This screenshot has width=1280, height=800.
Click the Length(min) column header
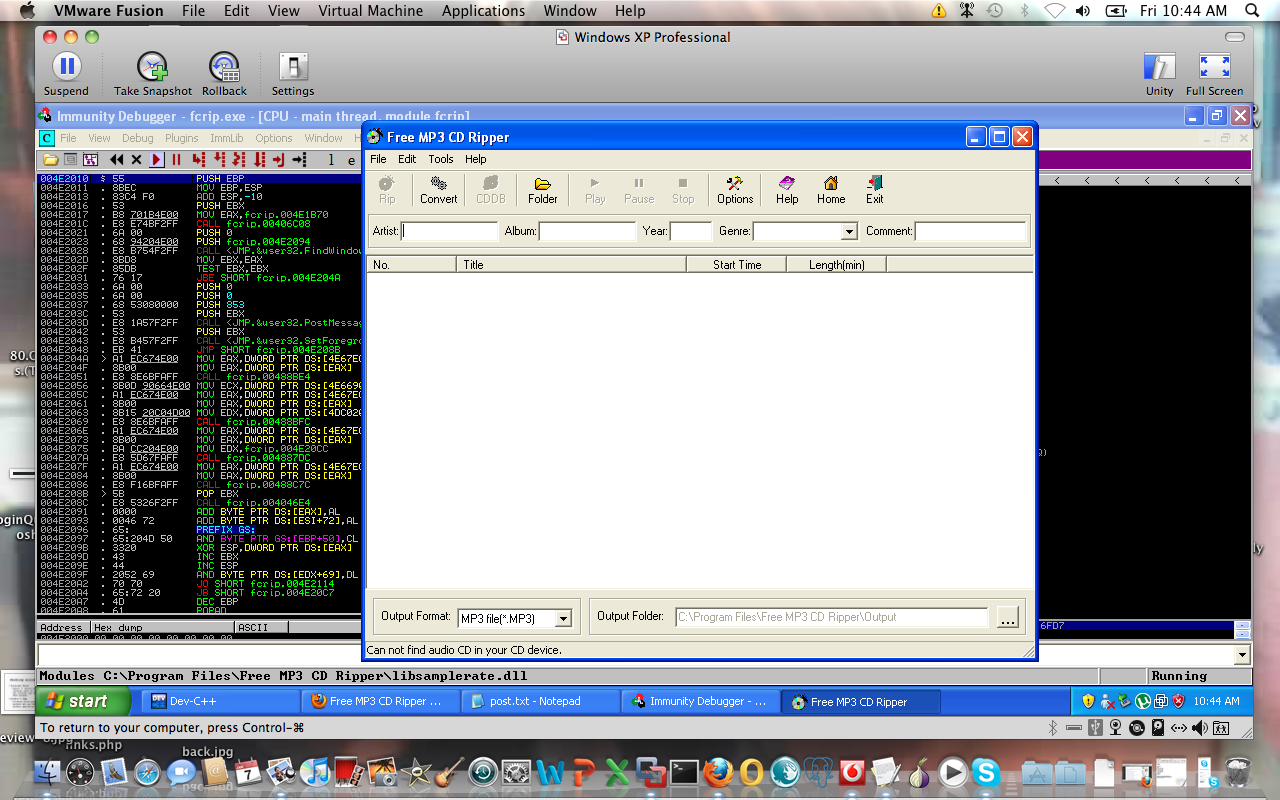[838, 265]
